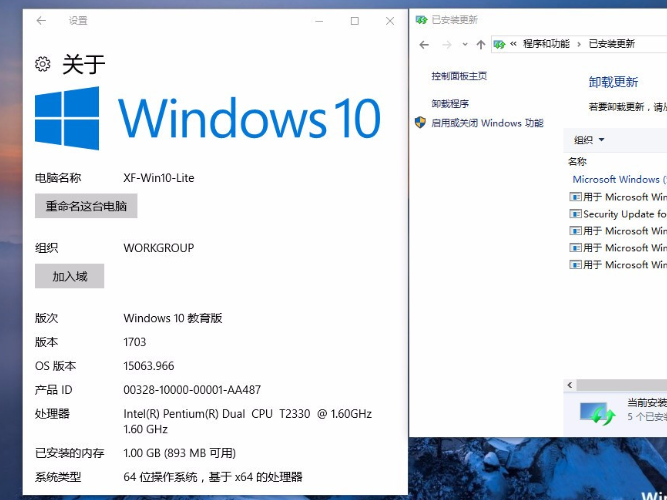Click the gear icon beside 关于

point(43,64)
